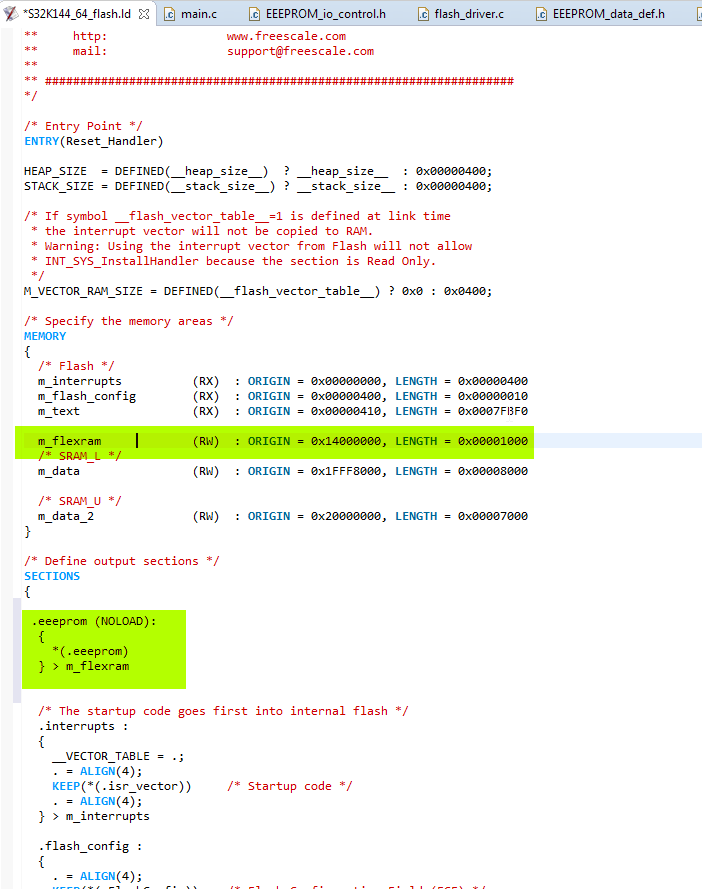
Task: Click the 0x14000000 origin value
Action: tap(345, 441)
